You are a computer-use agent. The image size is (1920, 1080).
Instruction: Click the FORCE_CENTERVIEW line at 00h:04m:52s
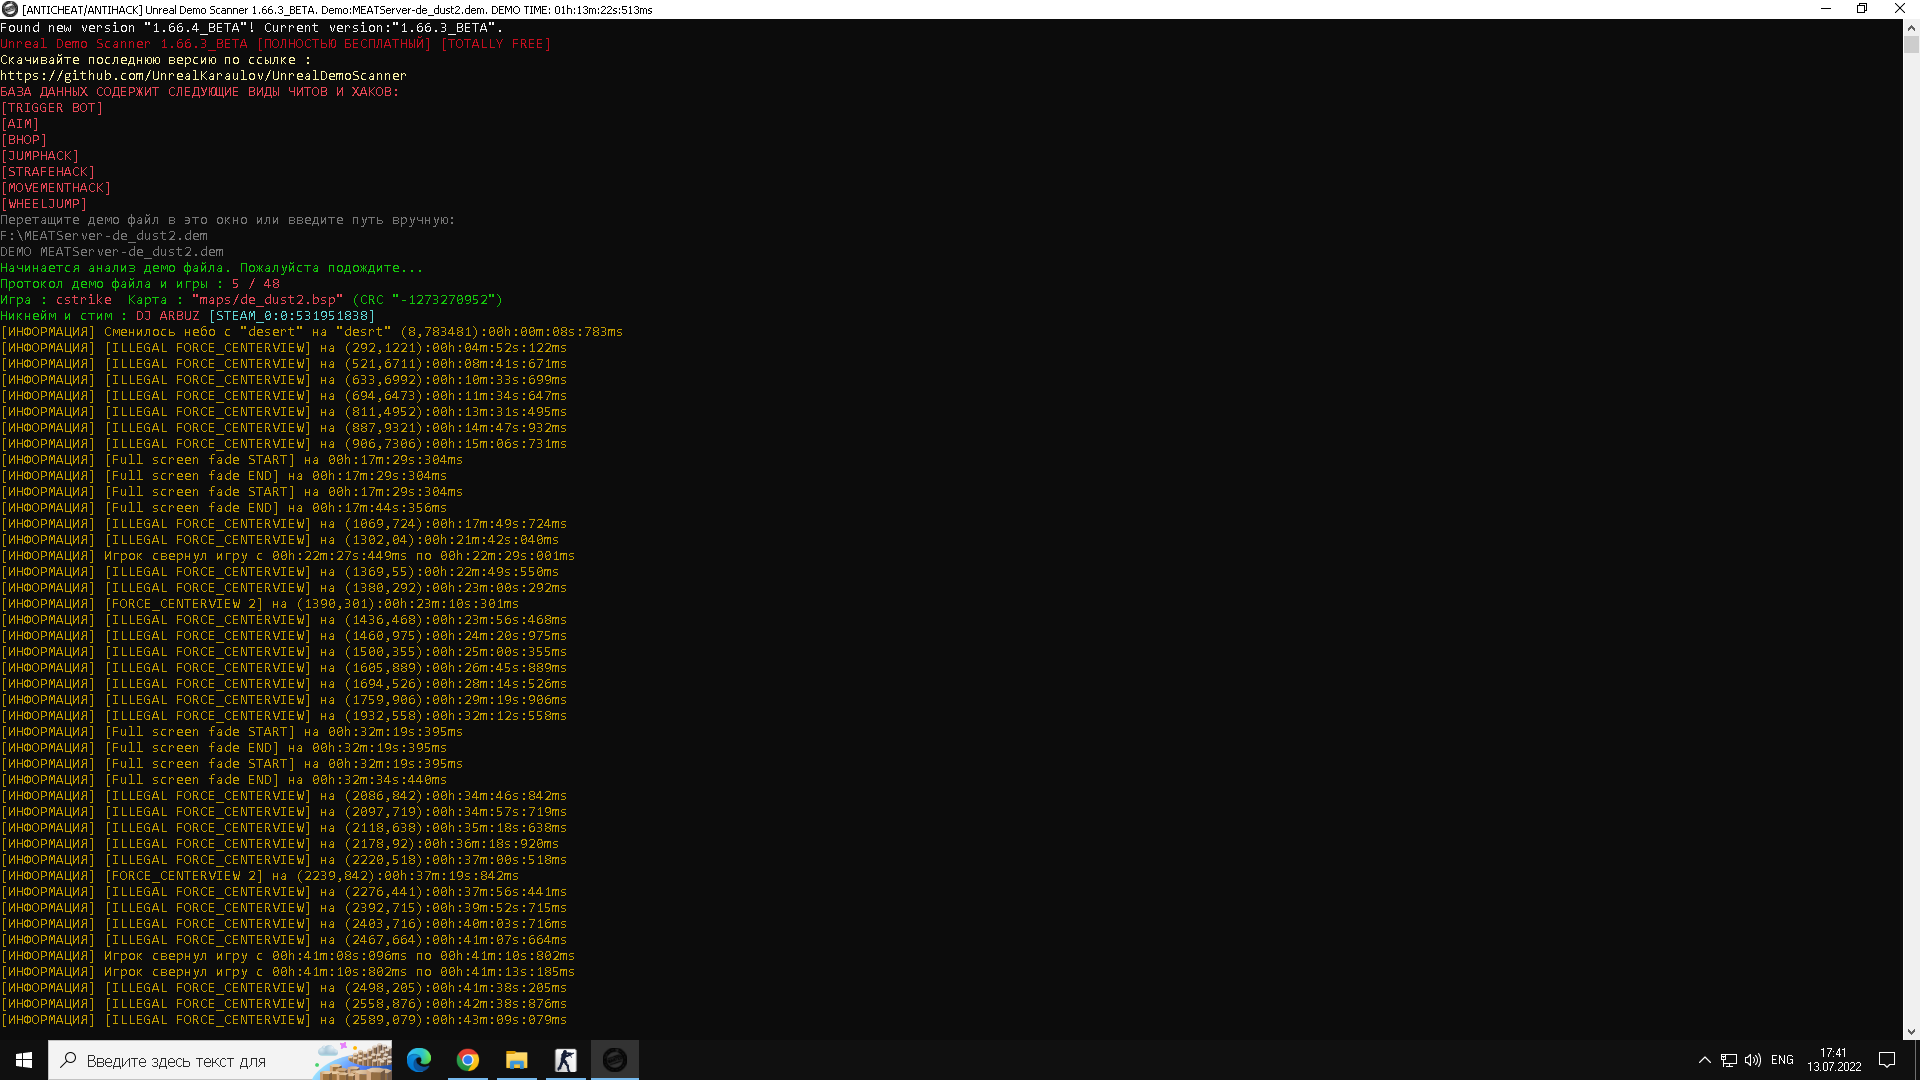coord(284,348)
